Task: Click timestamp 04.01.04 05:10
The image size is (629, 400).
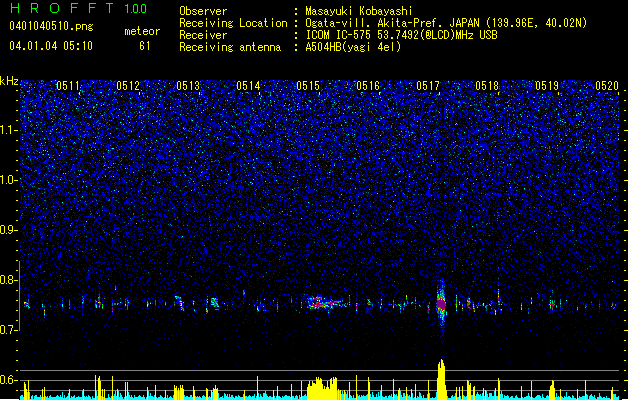Action: pyautogui.click(x=51, y=46)
